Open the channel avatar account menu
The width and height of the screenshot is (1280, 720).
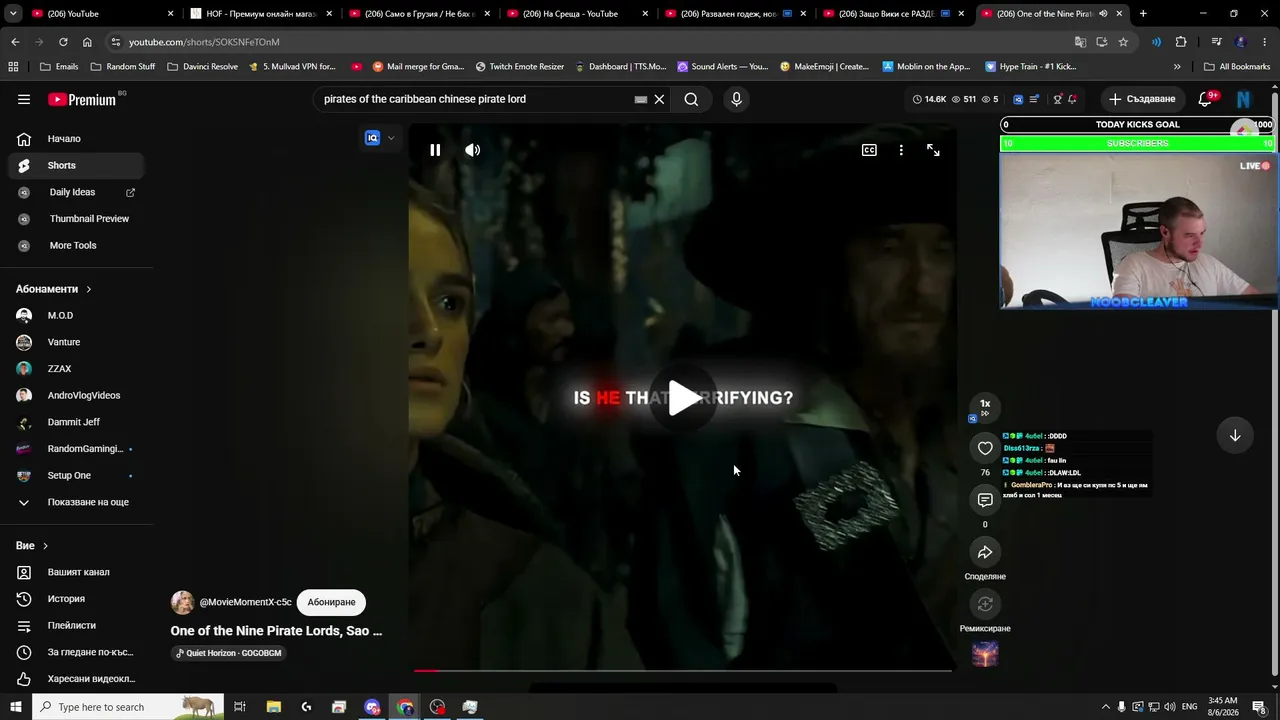point(1244,99)
